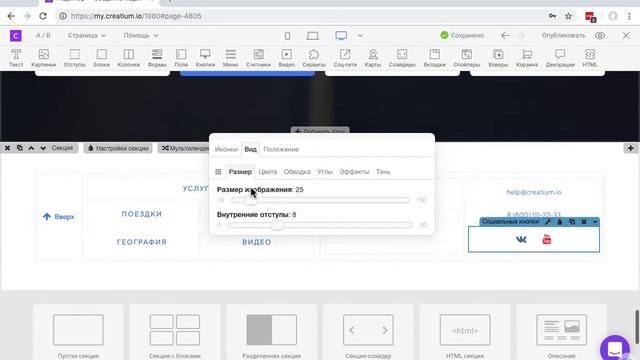Open style drop icon of Социальные кнопки
The height and width of the screenshot is (360, 640).
coord(560,222)
